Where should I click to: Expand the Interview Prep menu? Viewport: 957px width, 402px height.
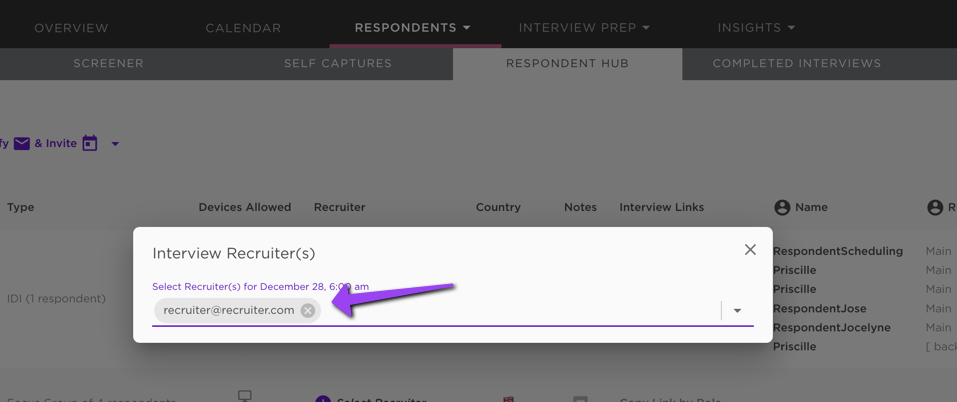click(x=584, y=28)
